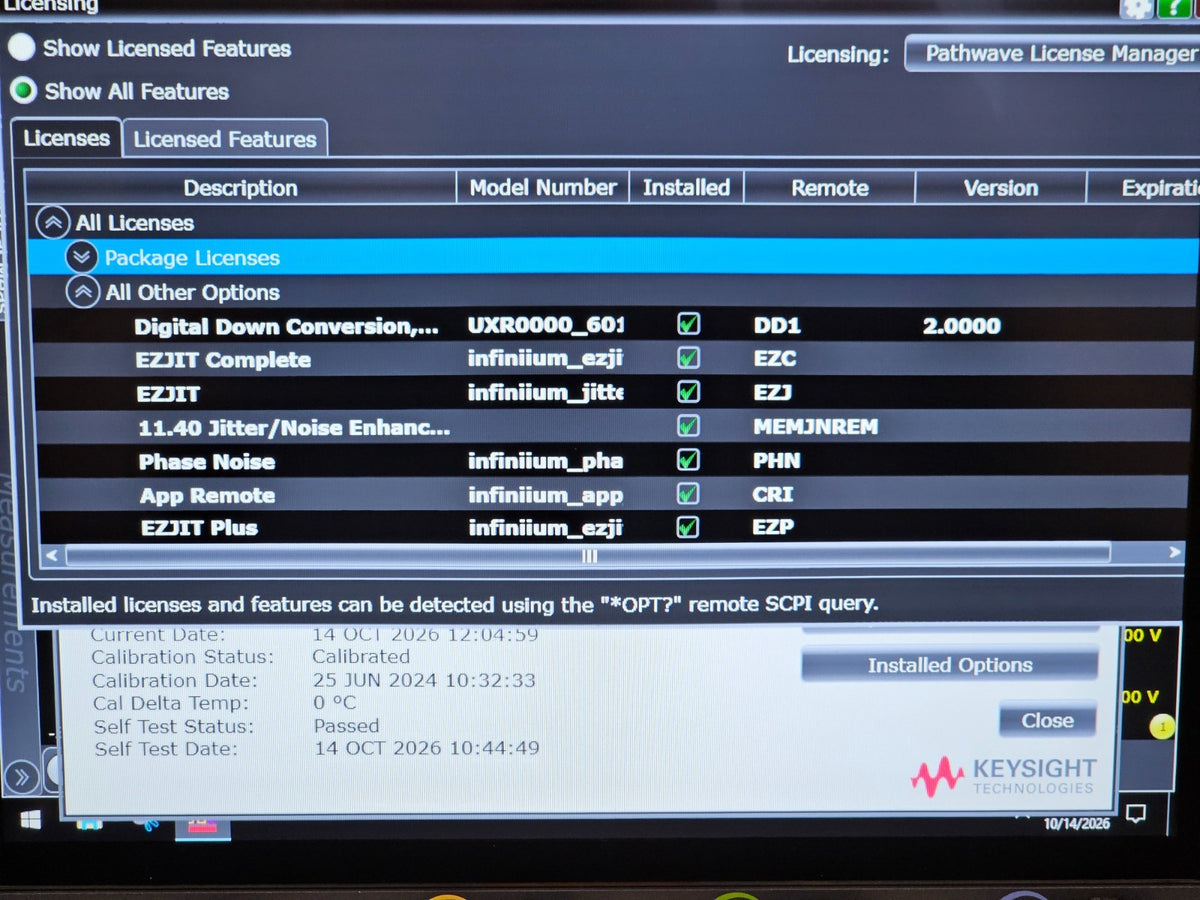The image size is (1200, 900).
Task: Select the App Remote description text
Action: (207, 495)
